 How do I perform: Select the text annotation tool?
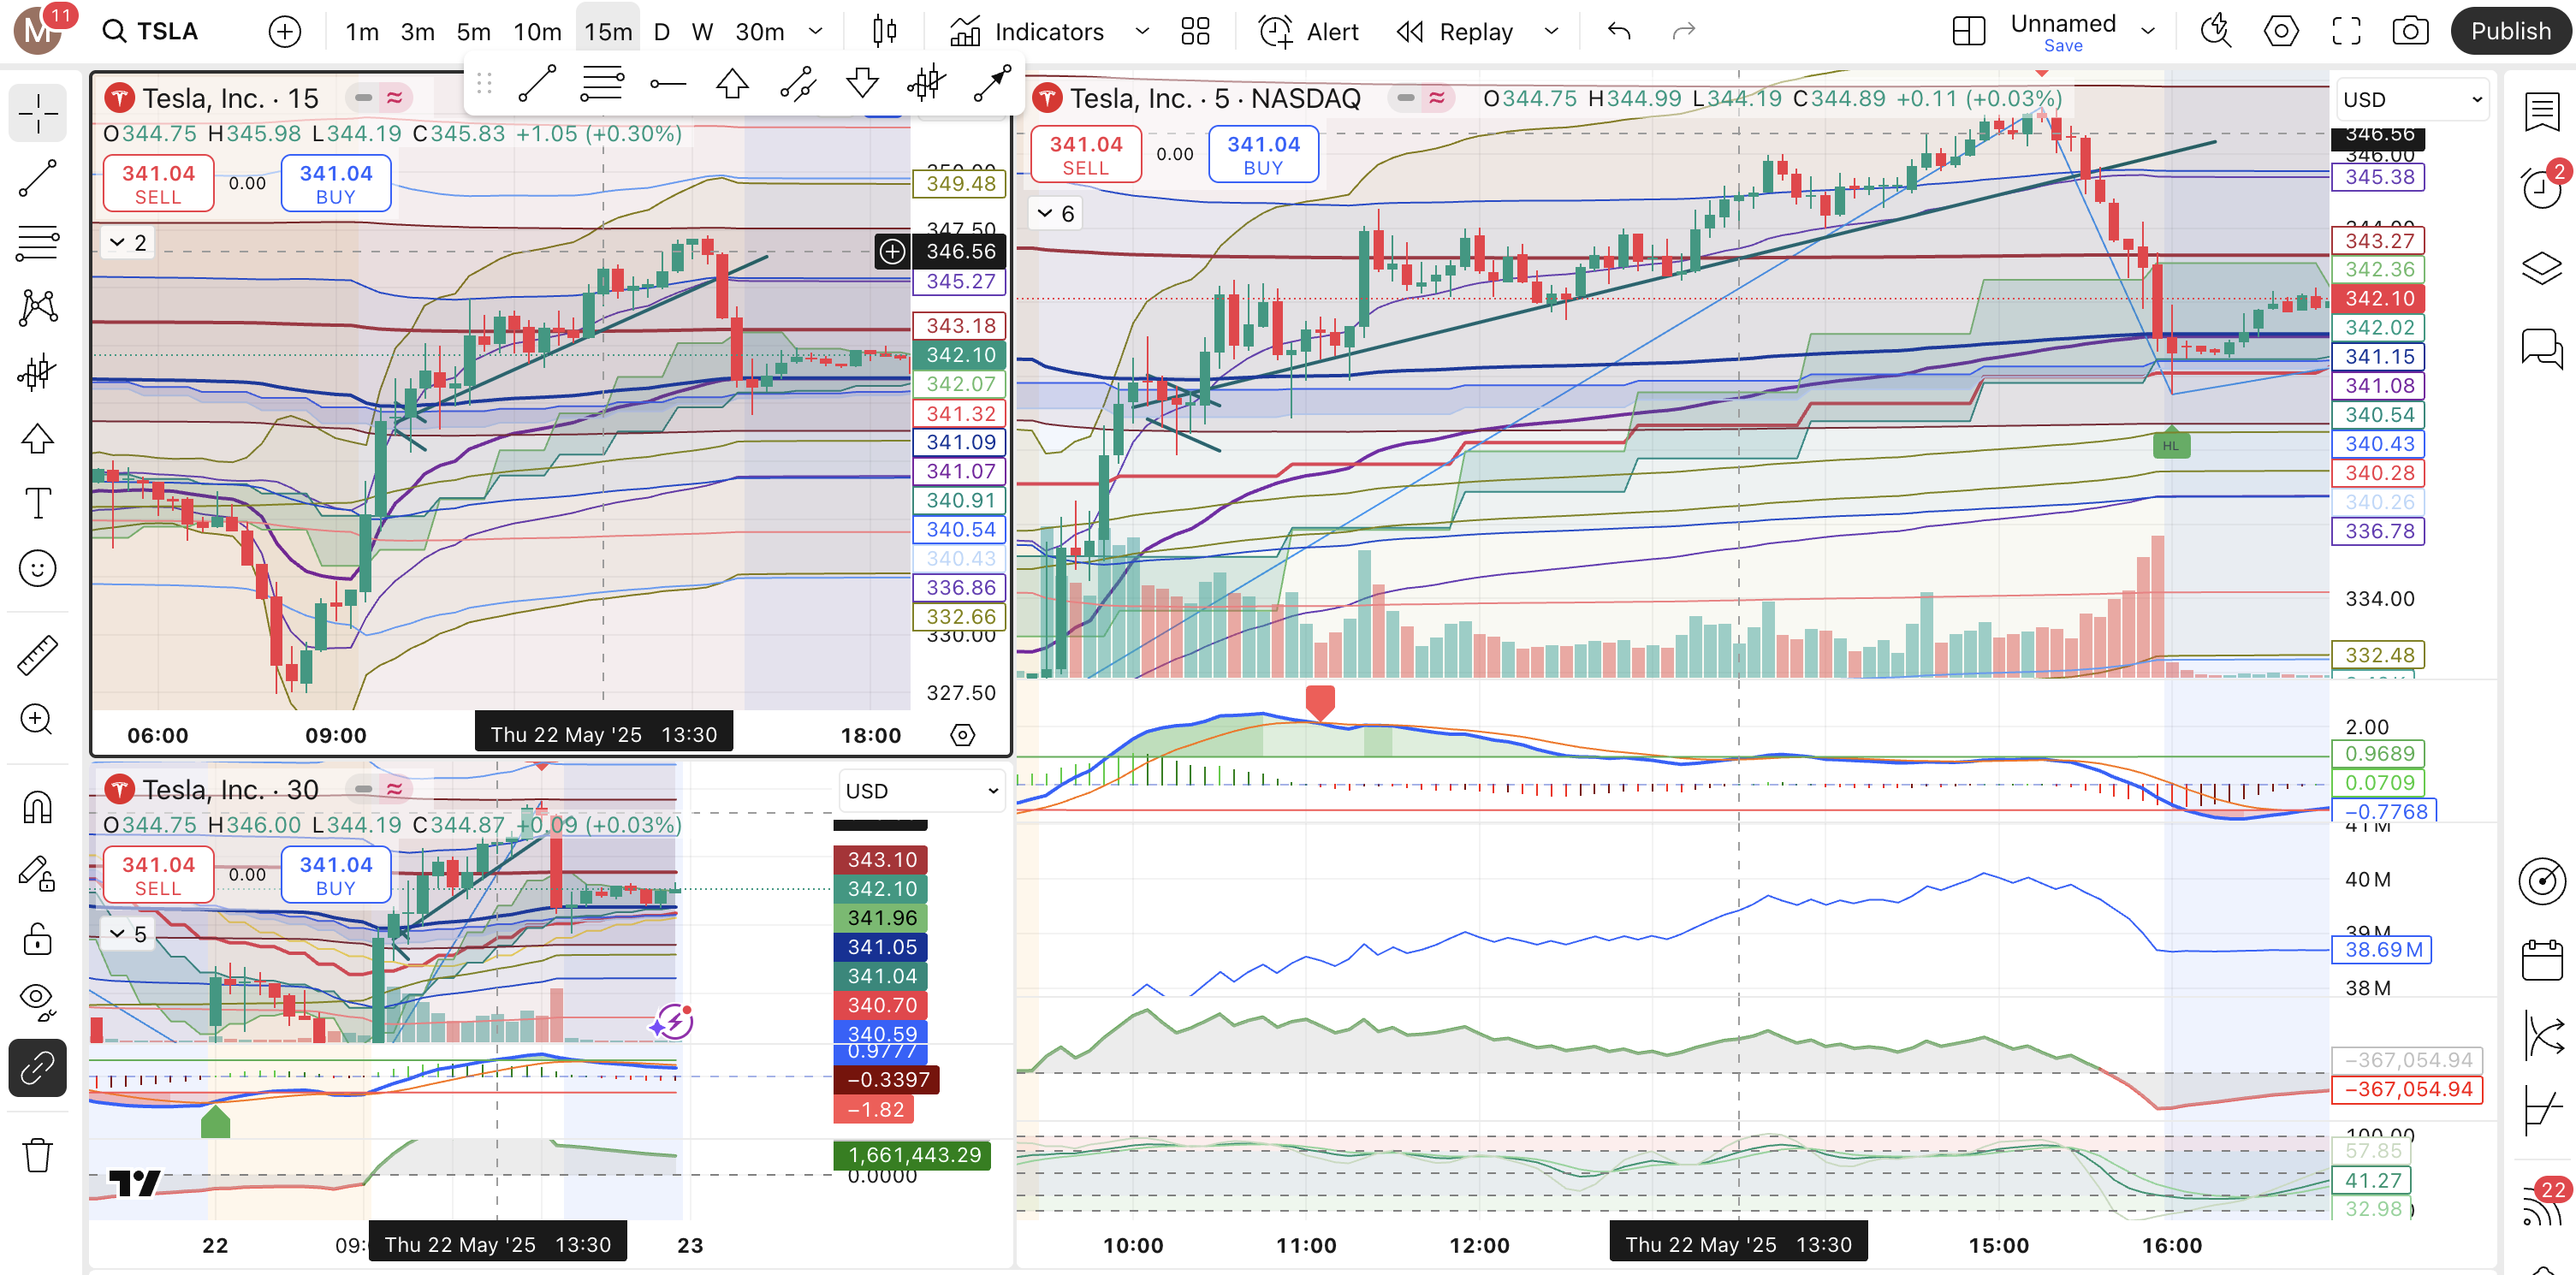tap(38, 503)
